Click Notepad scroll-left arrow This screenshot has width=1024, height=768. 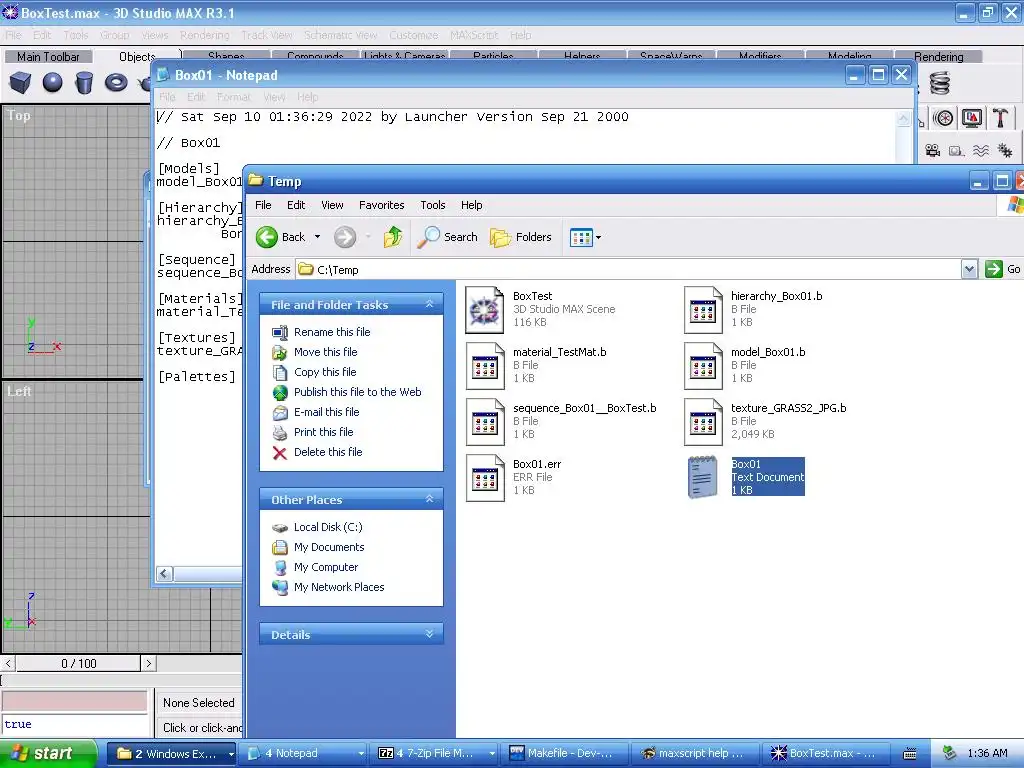coord(164,573)
